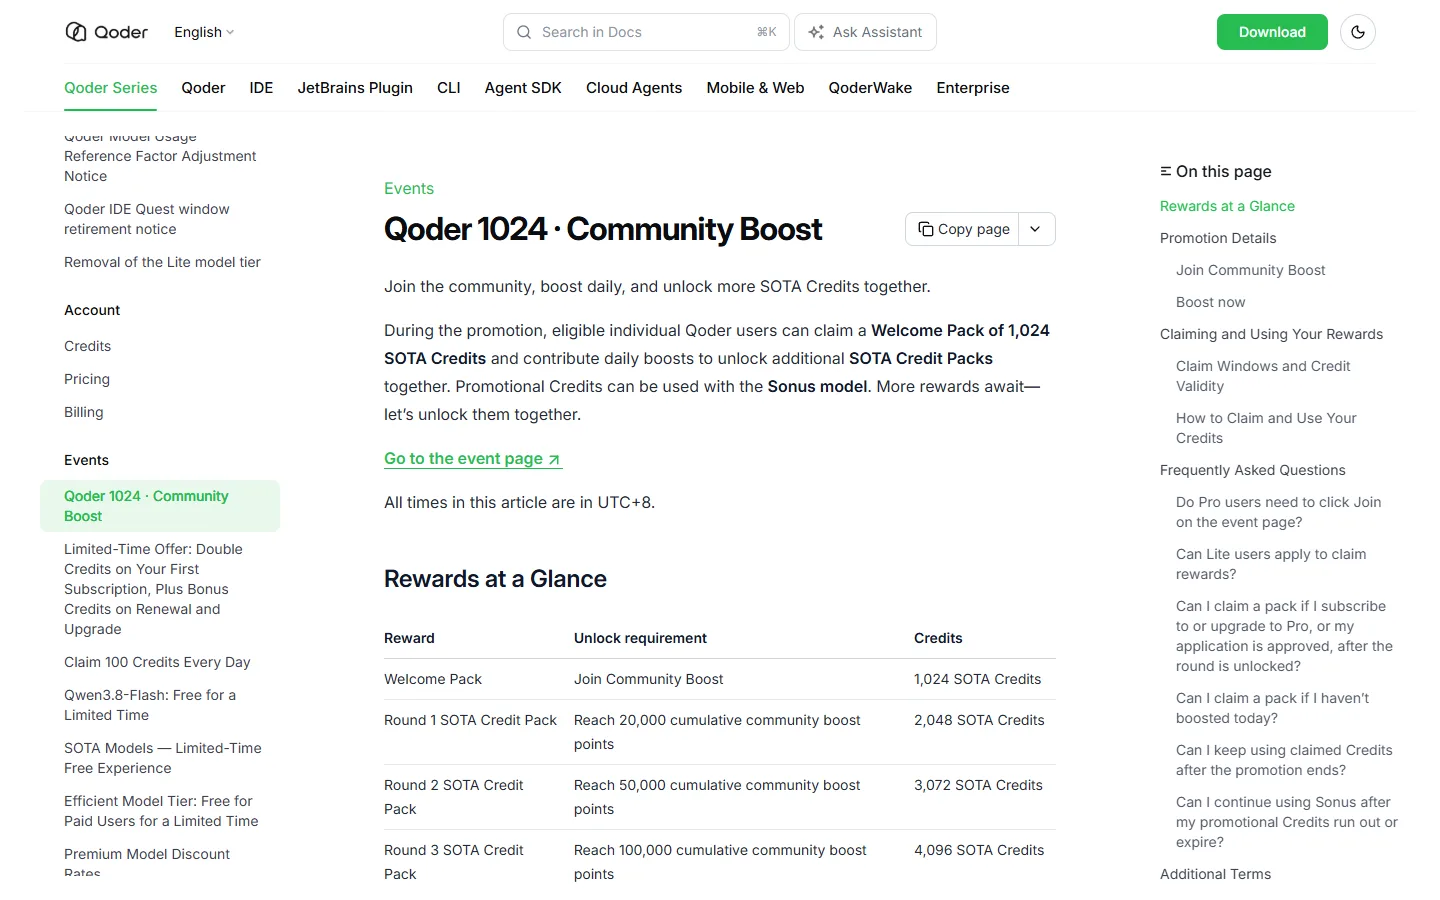Image resolution: width=1440 pixels, height=900 pixels.
Task: Click the 1,024 SOTA Credits table cell
Action: click(x=977, y=679)
